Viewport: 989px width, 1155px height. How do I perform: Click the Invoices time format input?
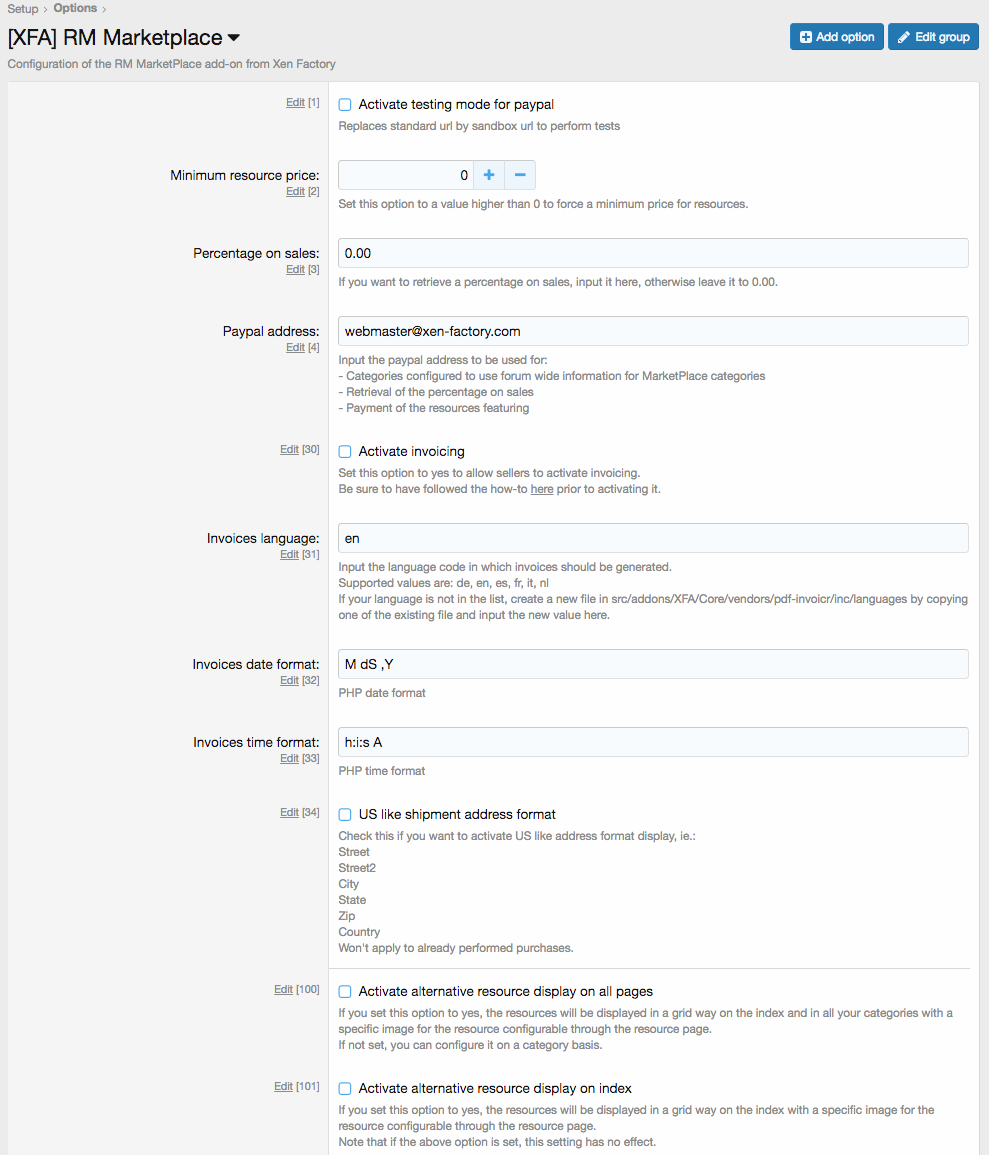(x=653, y=742)
